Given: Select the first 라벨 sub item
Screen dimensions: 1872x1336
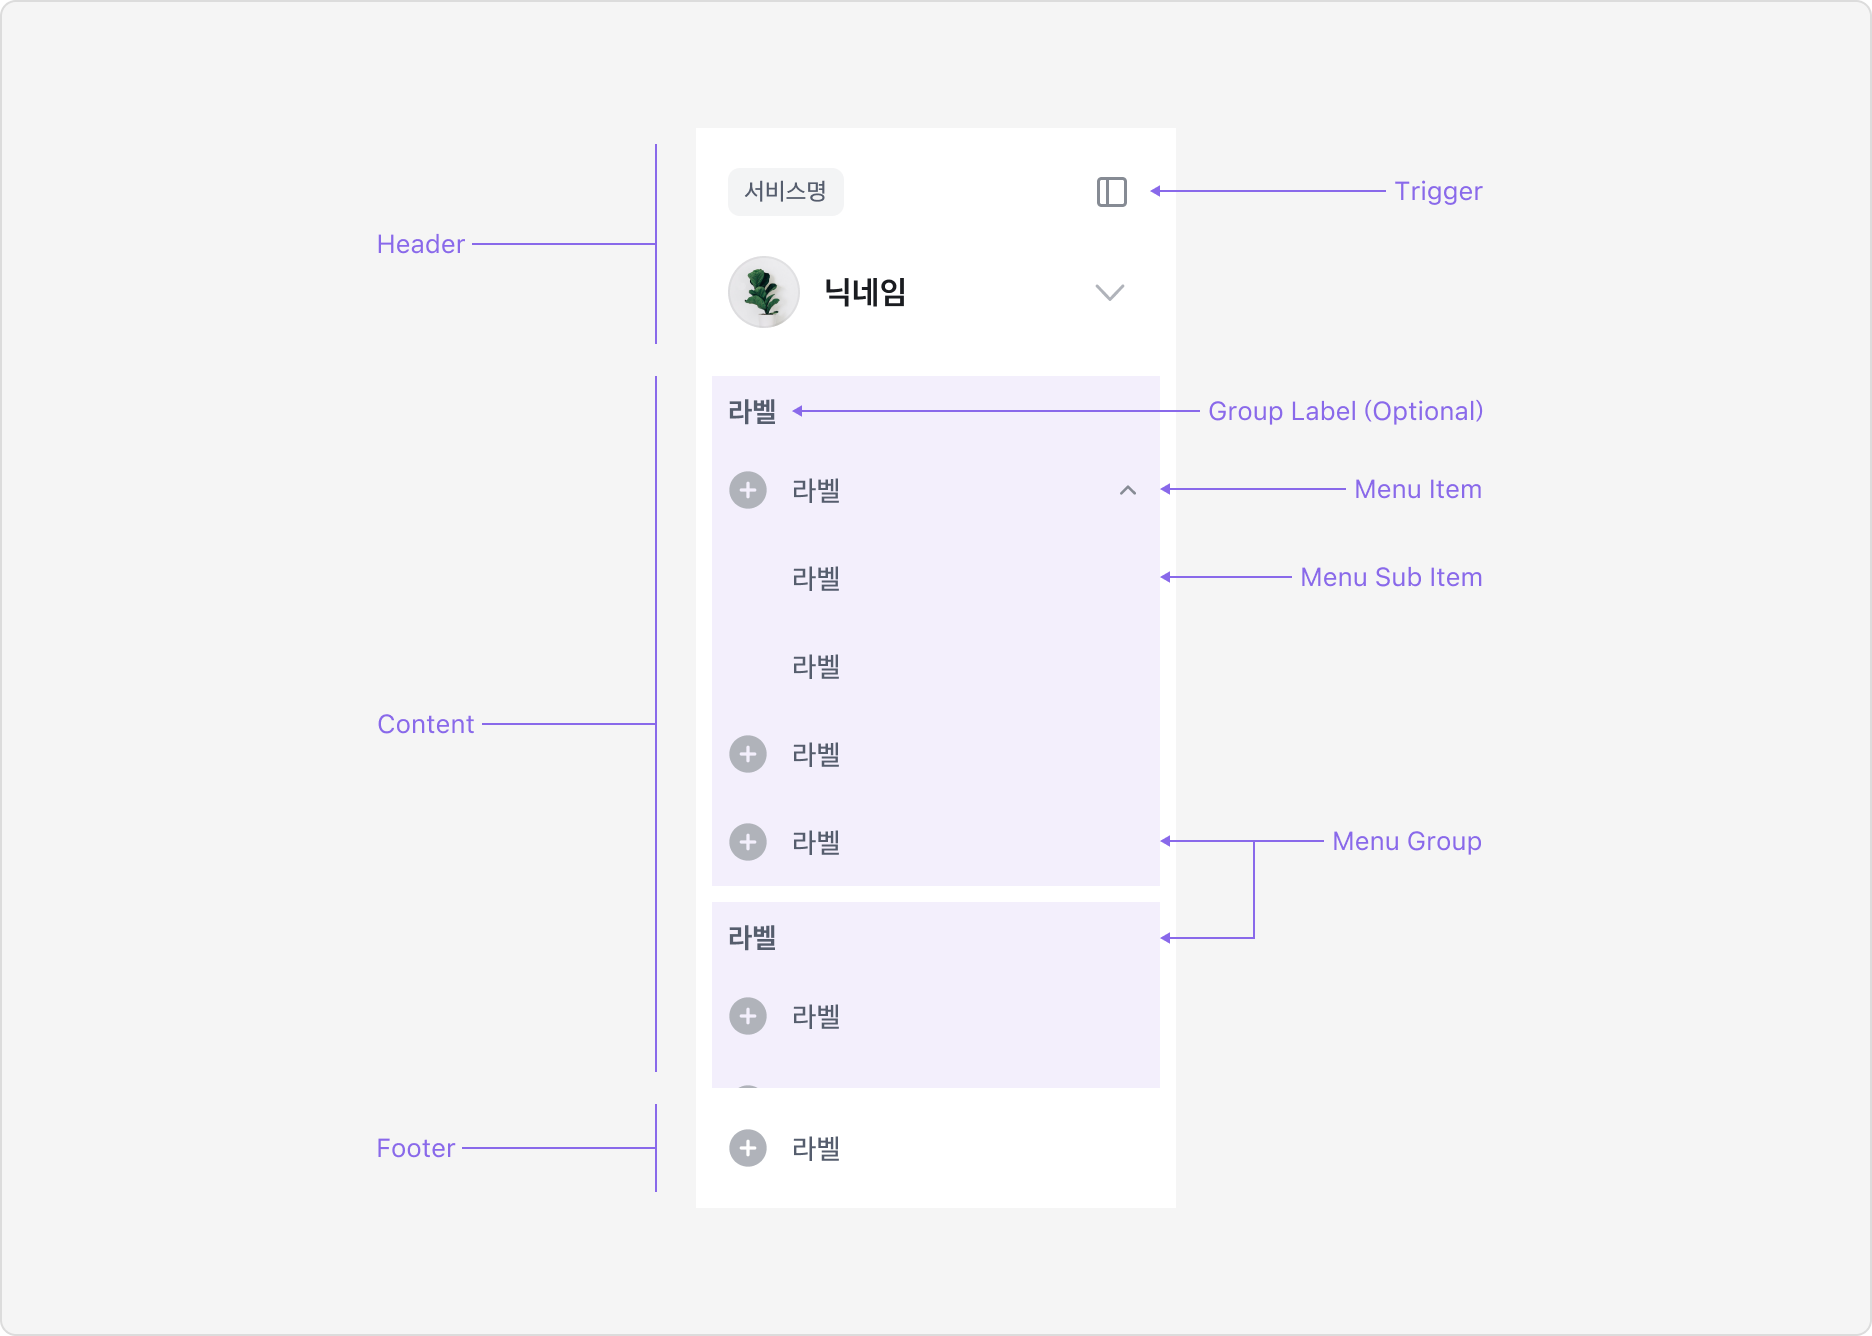Looking at the screenshot, I should [x=935, y=578].
